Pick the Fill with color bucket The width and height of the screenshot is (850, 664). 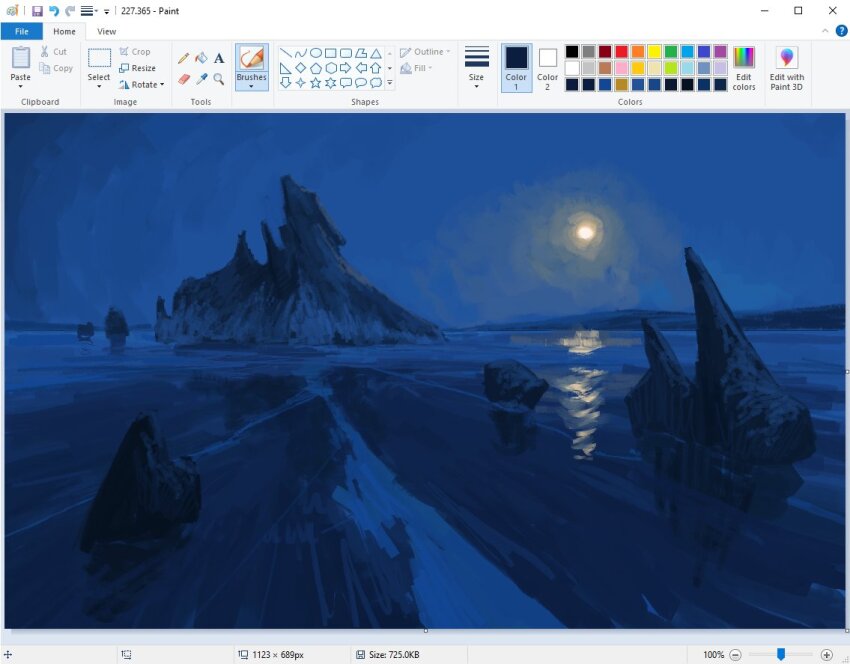[201, 58]
